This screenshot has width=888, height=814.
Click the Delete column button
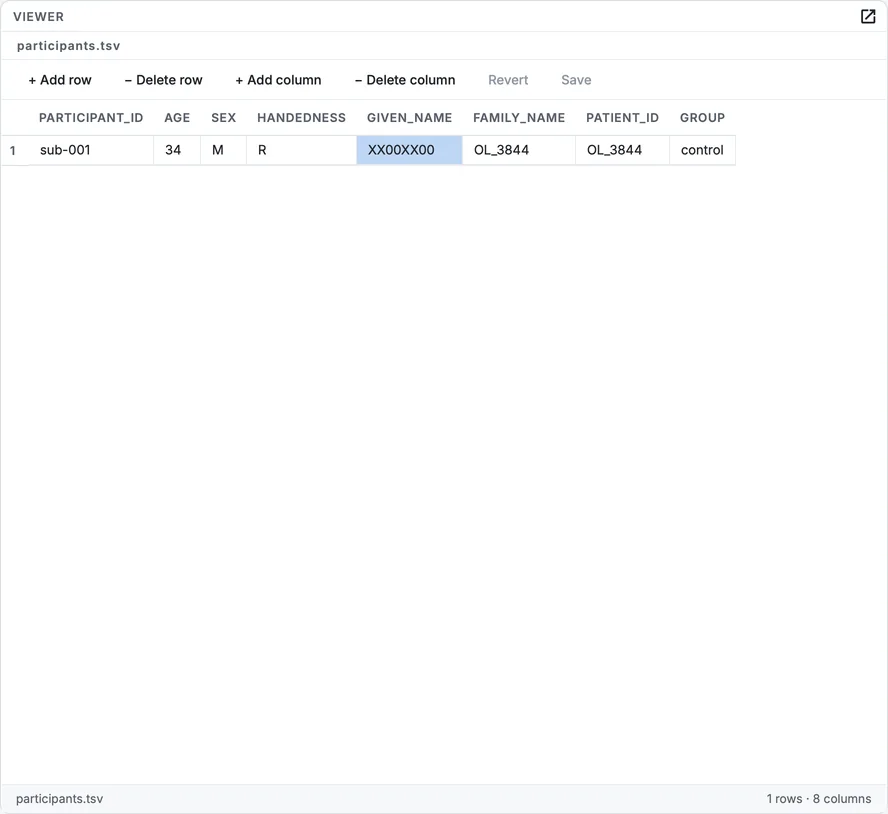(x=405, y=80)
